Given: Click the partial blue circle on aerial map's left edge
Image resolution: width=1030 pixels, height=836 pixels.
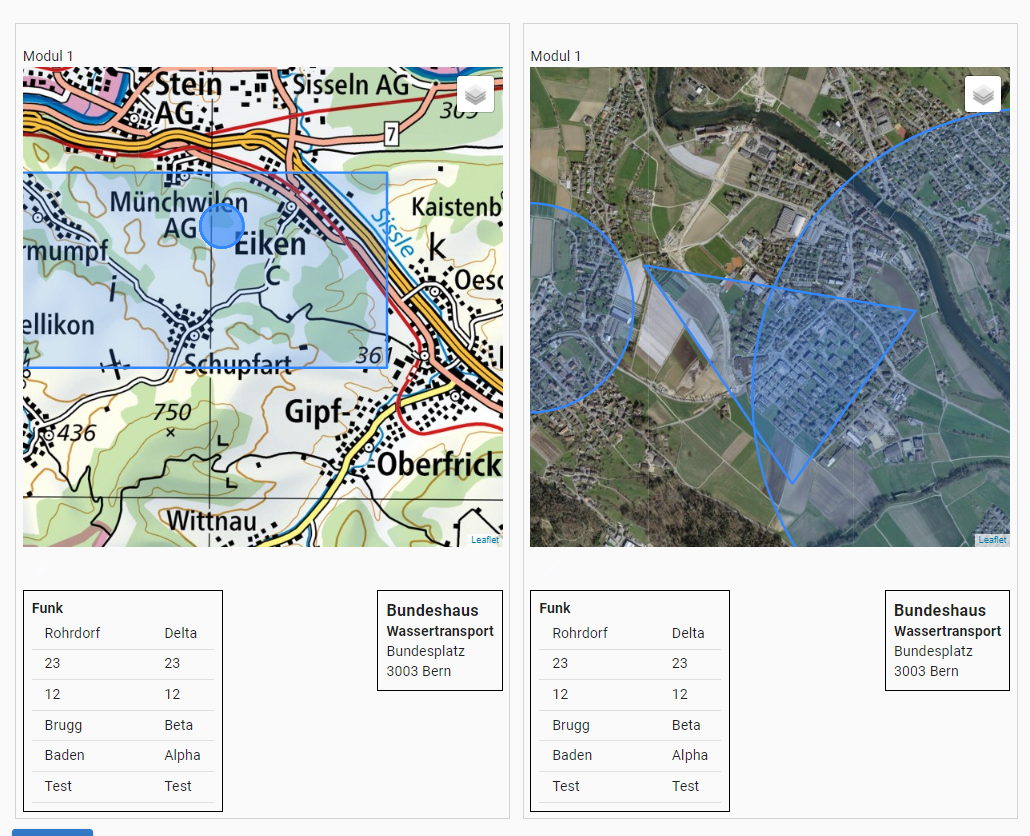Looking at the screenshot, I should click(582, 308).
